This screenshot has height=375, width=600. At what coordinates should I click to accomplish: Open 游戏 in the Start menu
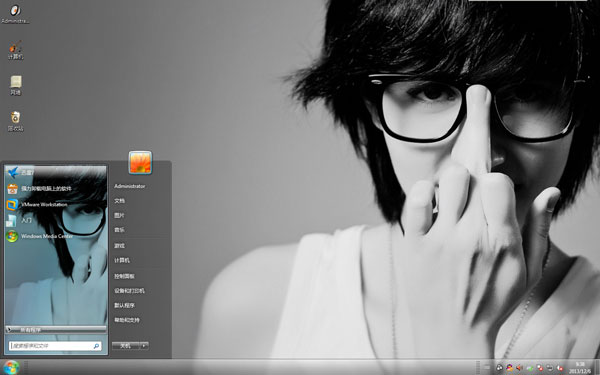(119, 246)
